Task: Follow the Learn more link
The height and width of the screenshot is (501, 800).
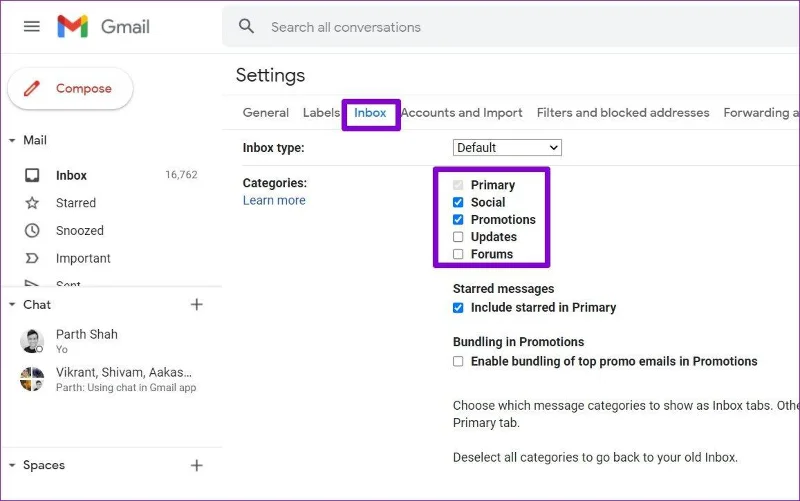Action: tap(274, 201)
